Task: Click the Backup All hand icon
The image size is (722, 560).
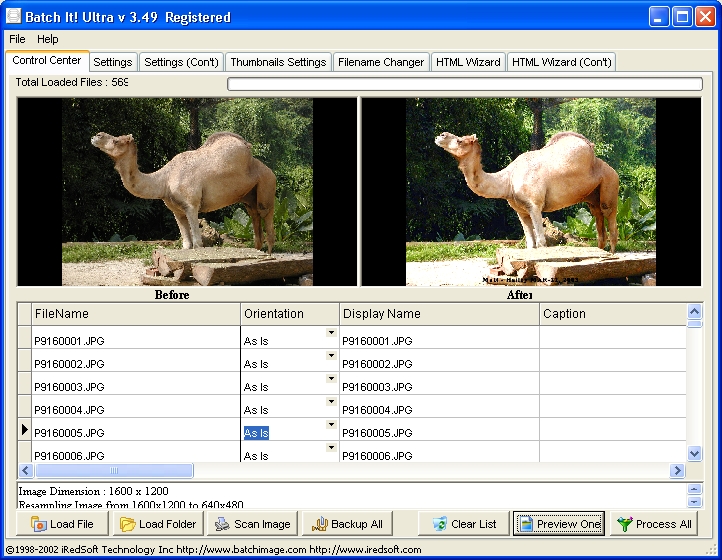Action: point(320,524)
